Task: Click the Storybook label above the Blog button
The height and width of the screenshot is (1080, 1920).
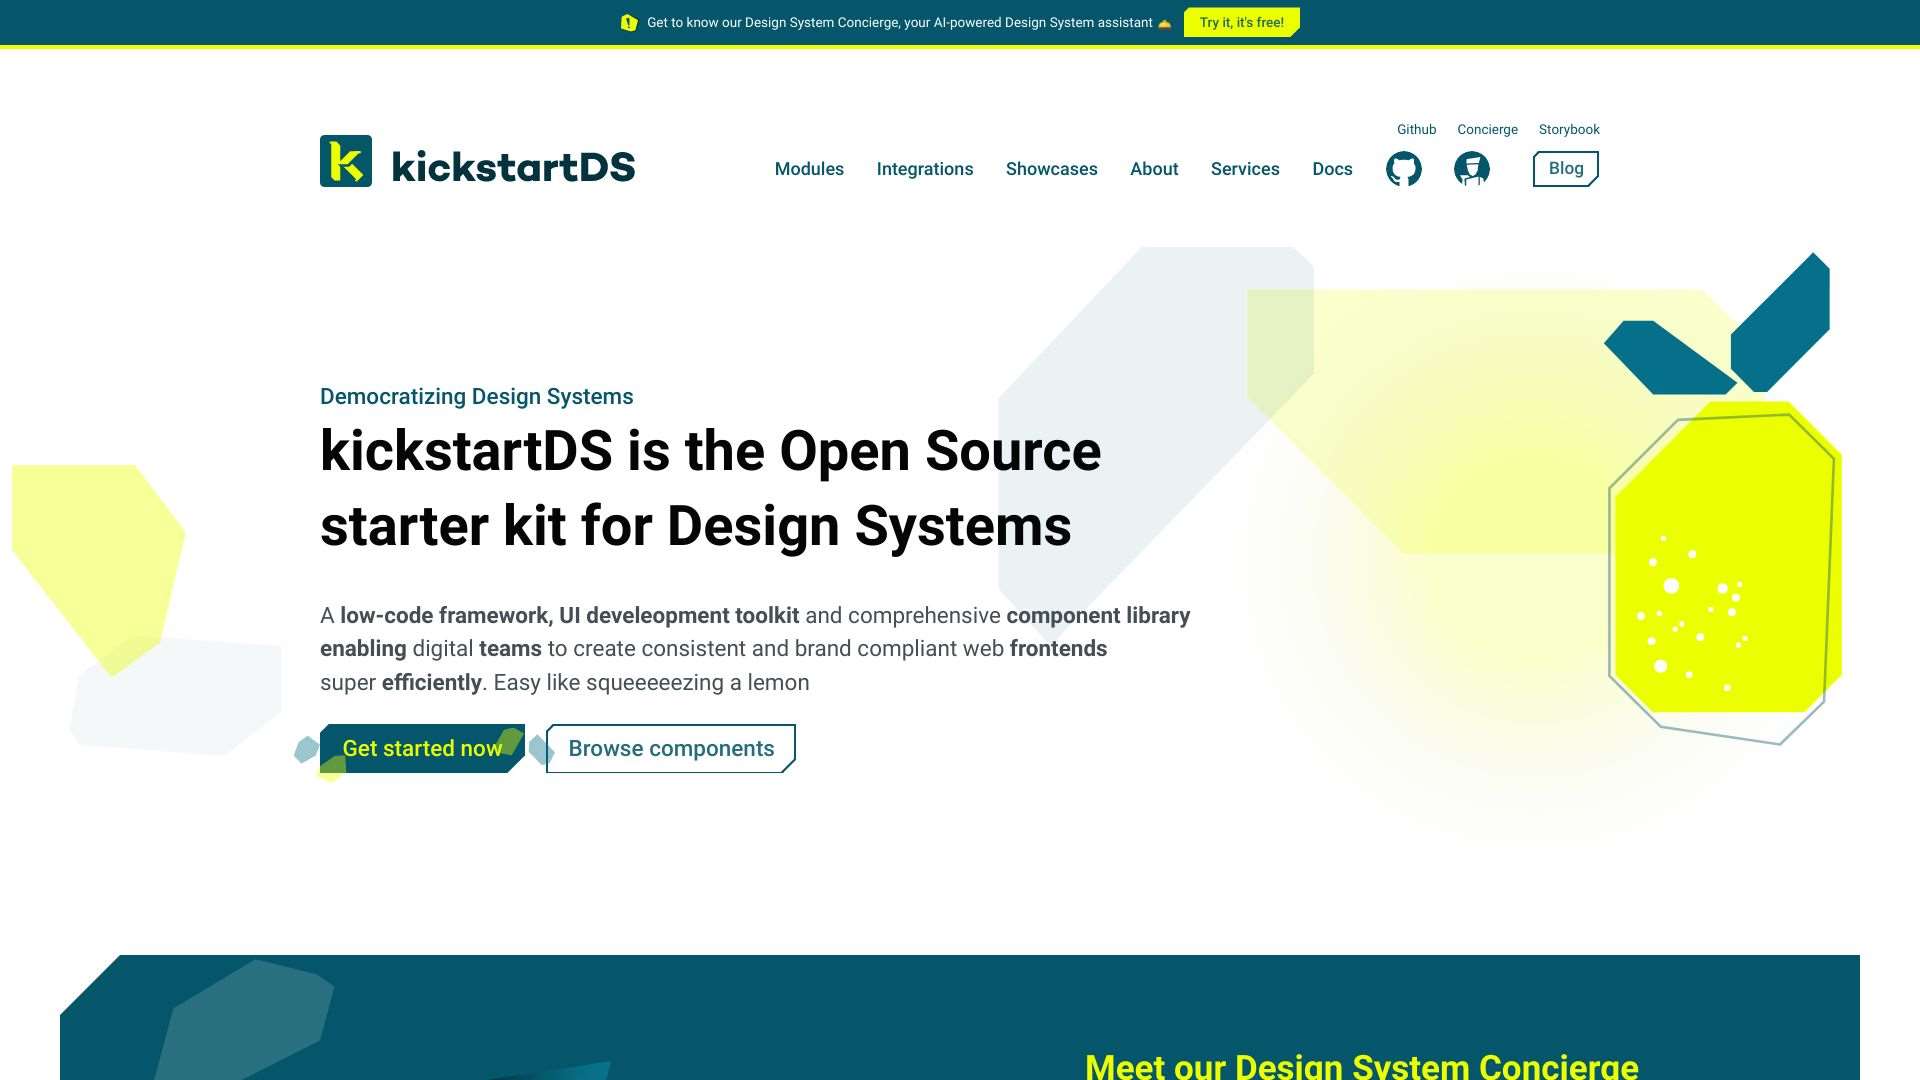Action: point(1569,129)
